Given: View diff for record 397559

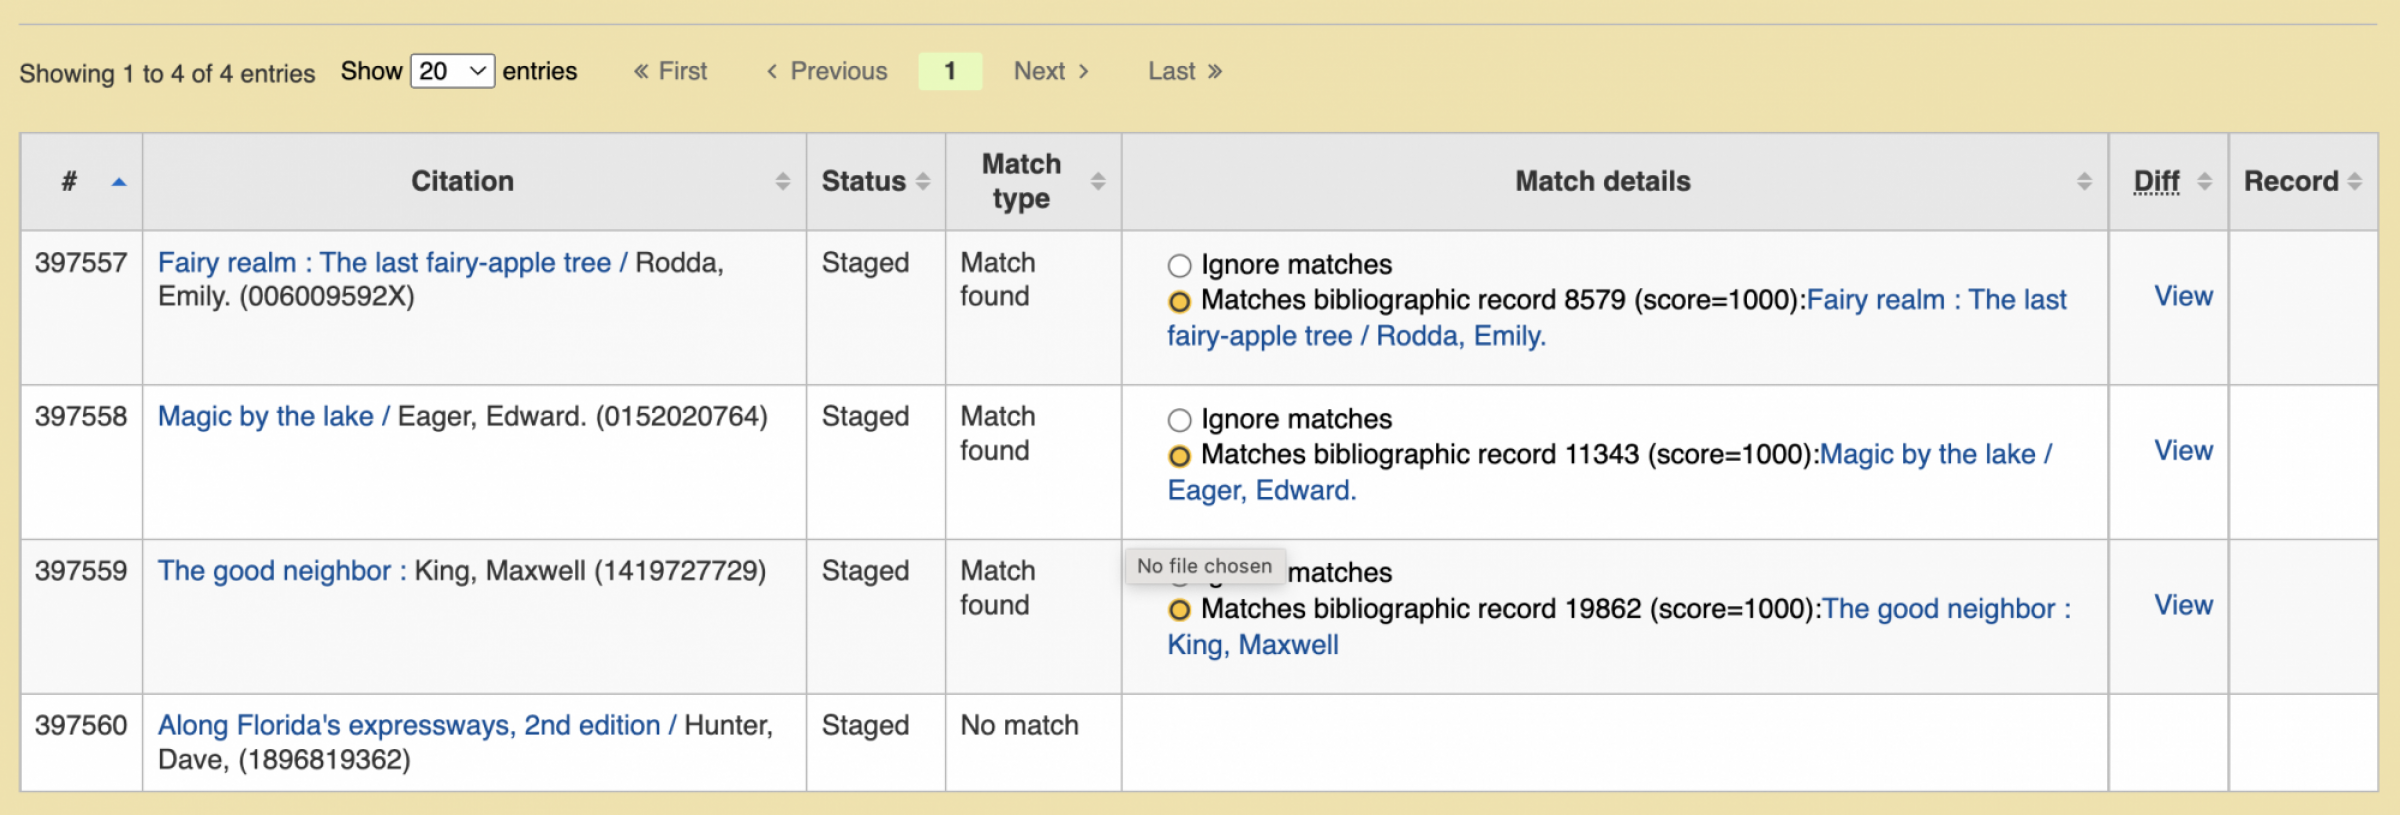Looking at the screenshot, I should pyautogui.click(x=2183, y=605).
